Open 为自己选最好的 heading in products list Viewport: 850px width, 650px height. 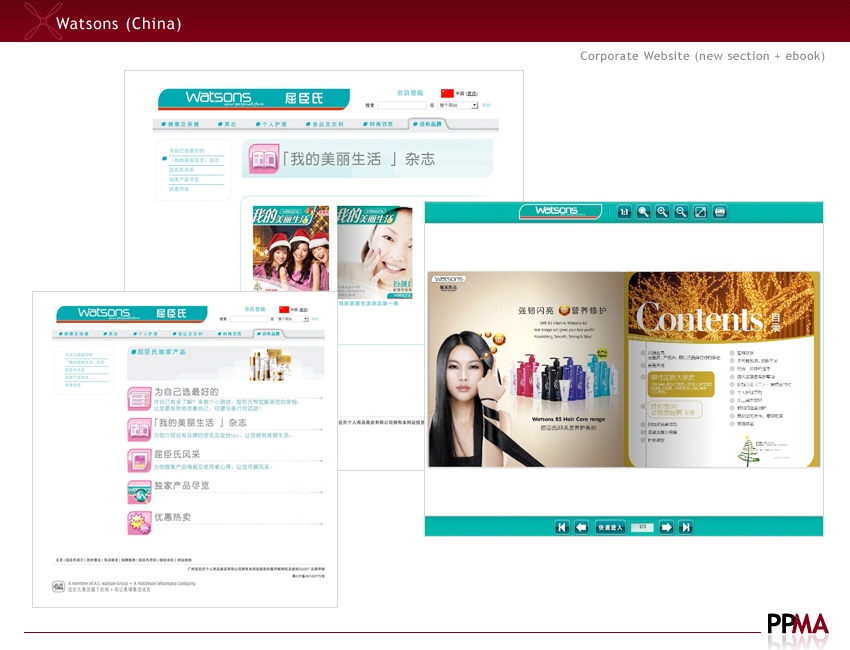[186, 391]
